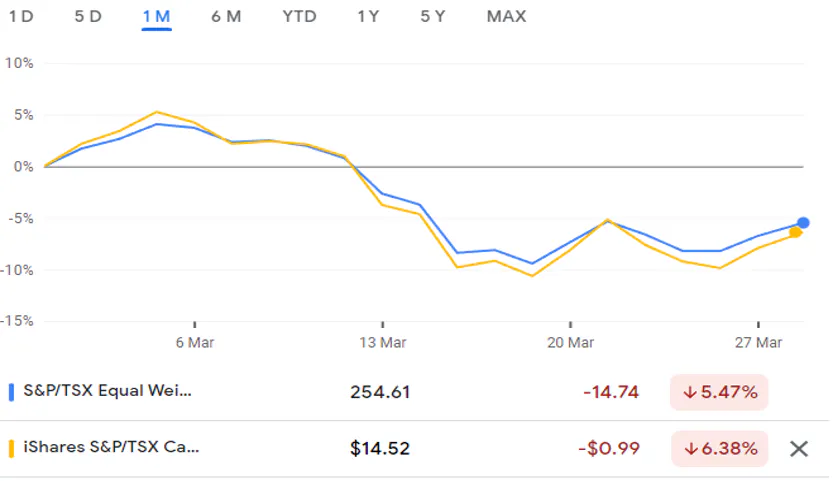
Task: Select the active 1 M range tab
Action: (157, 16)
